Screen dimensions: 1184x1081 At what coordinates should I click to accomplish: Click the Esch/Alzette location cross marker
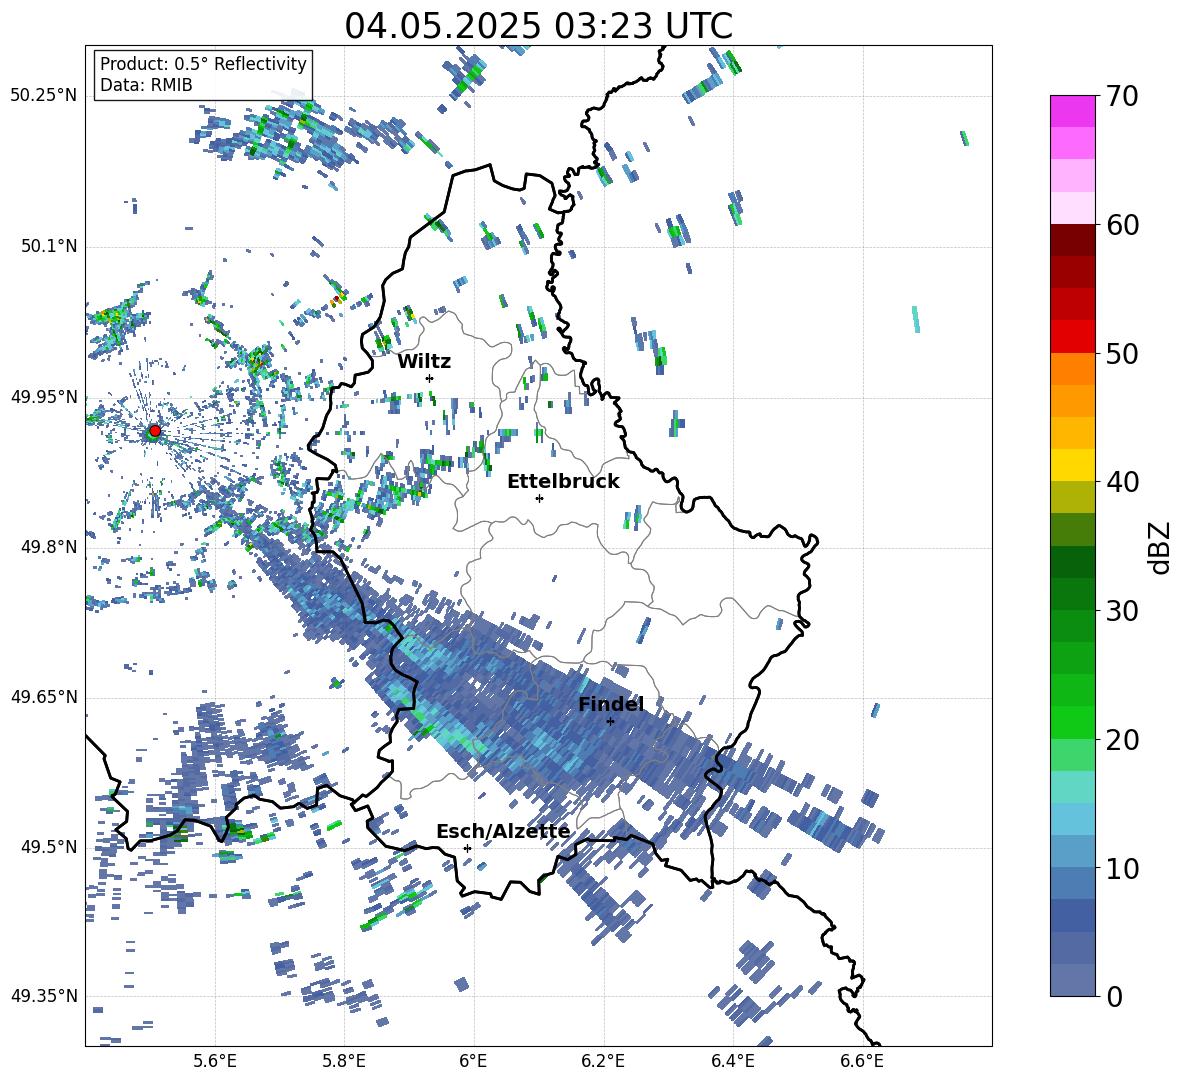tap(467, 848)
